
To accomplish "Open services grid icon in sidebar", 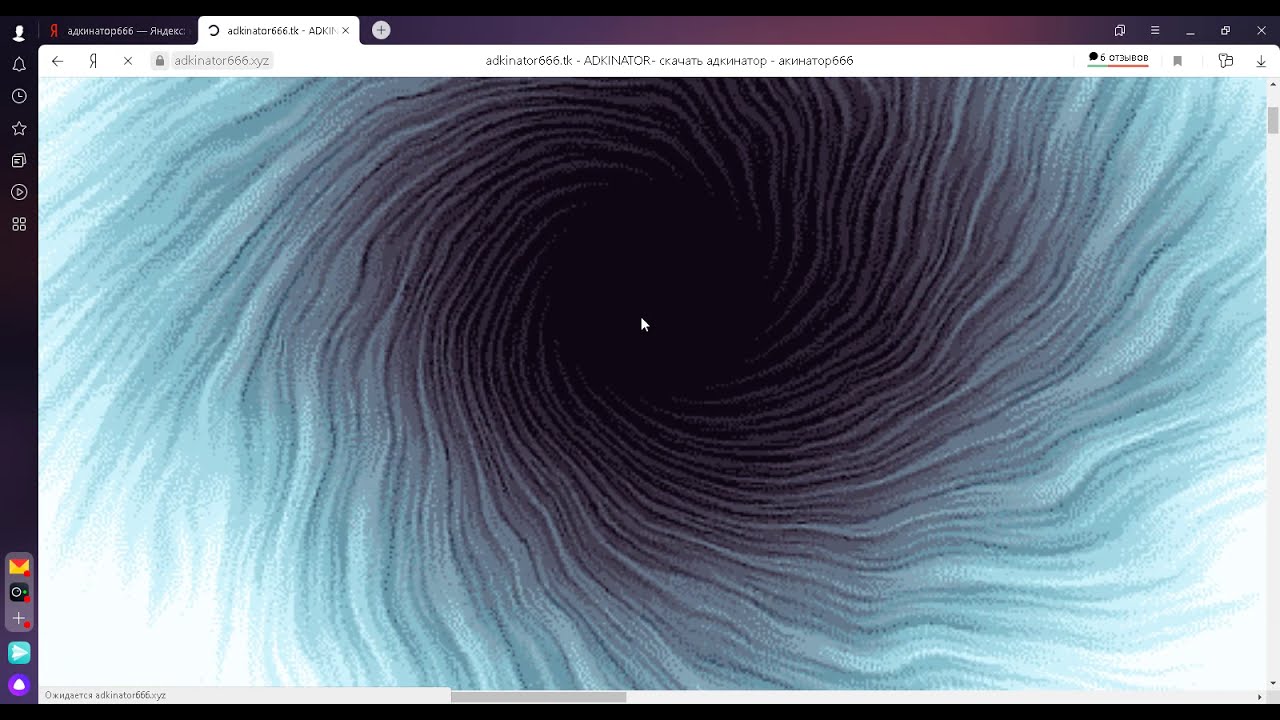I will click(x=19, y=224).
